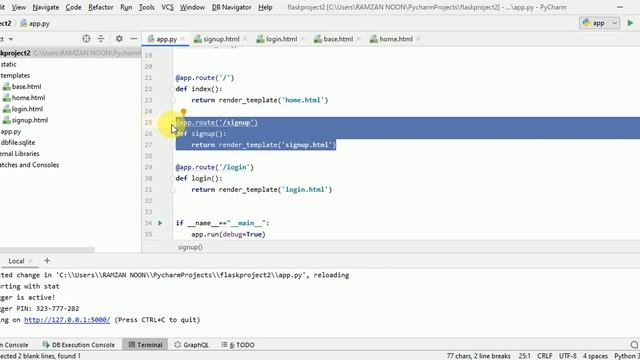
Task: Open the VCS menu
Action: tap(167, 7)
